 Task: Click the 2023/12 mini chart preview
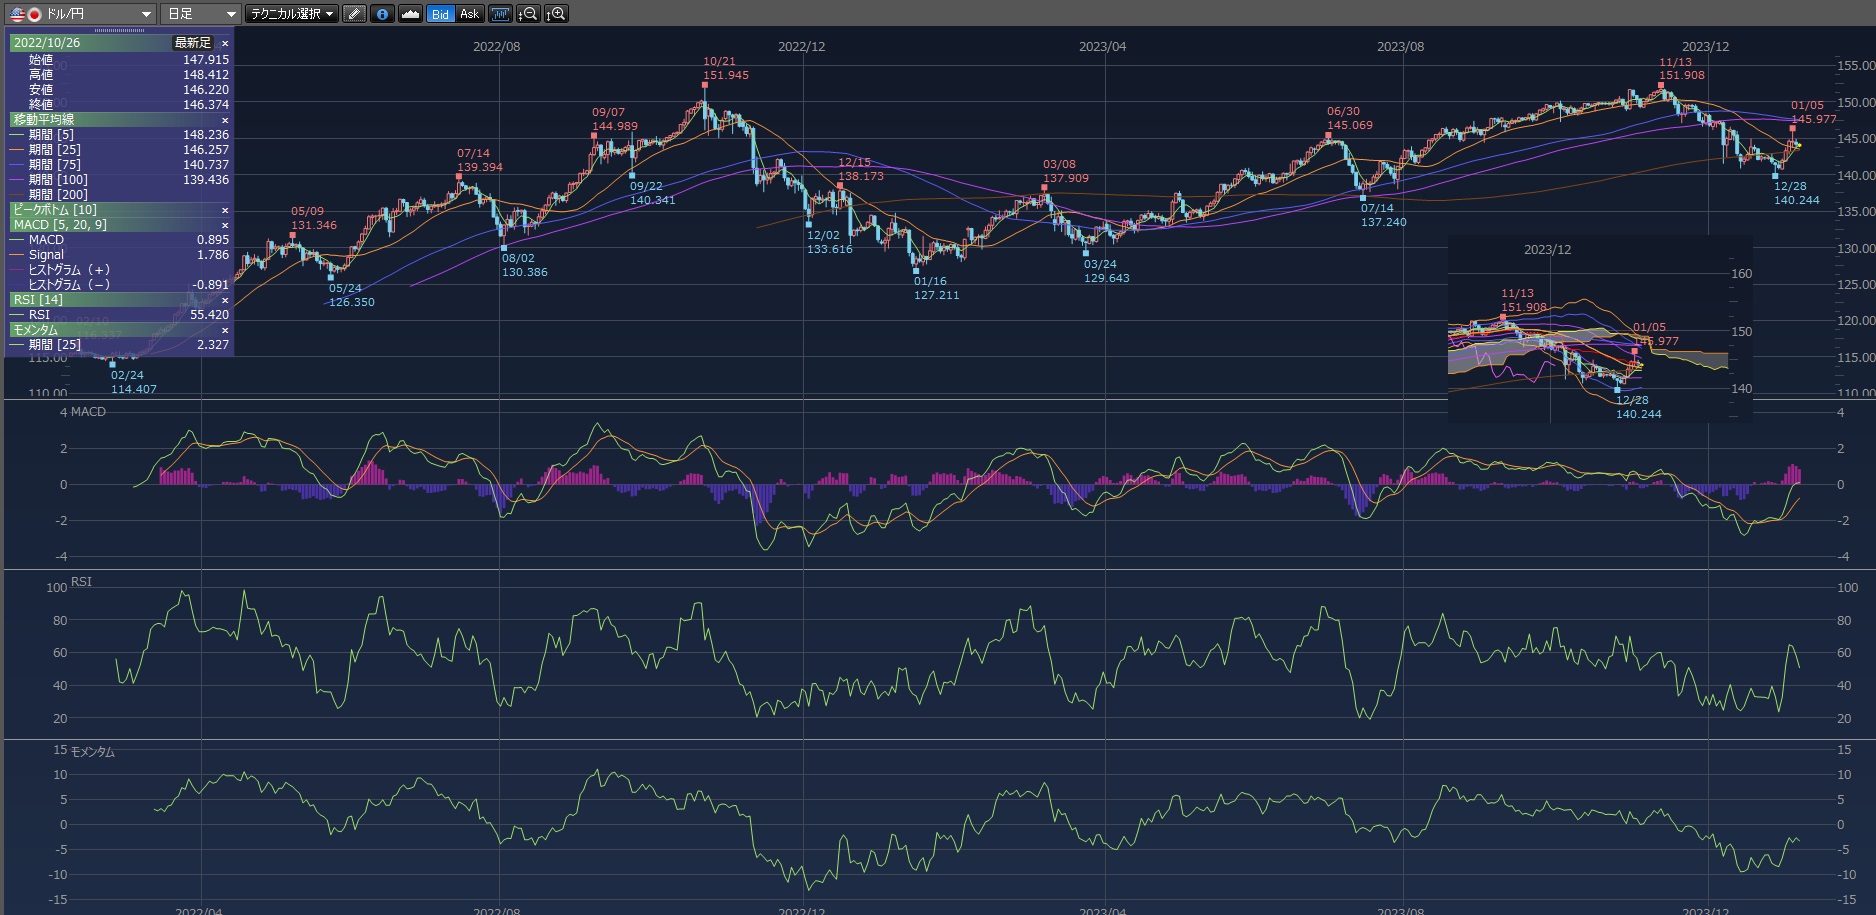click(x=1599, y=328)
